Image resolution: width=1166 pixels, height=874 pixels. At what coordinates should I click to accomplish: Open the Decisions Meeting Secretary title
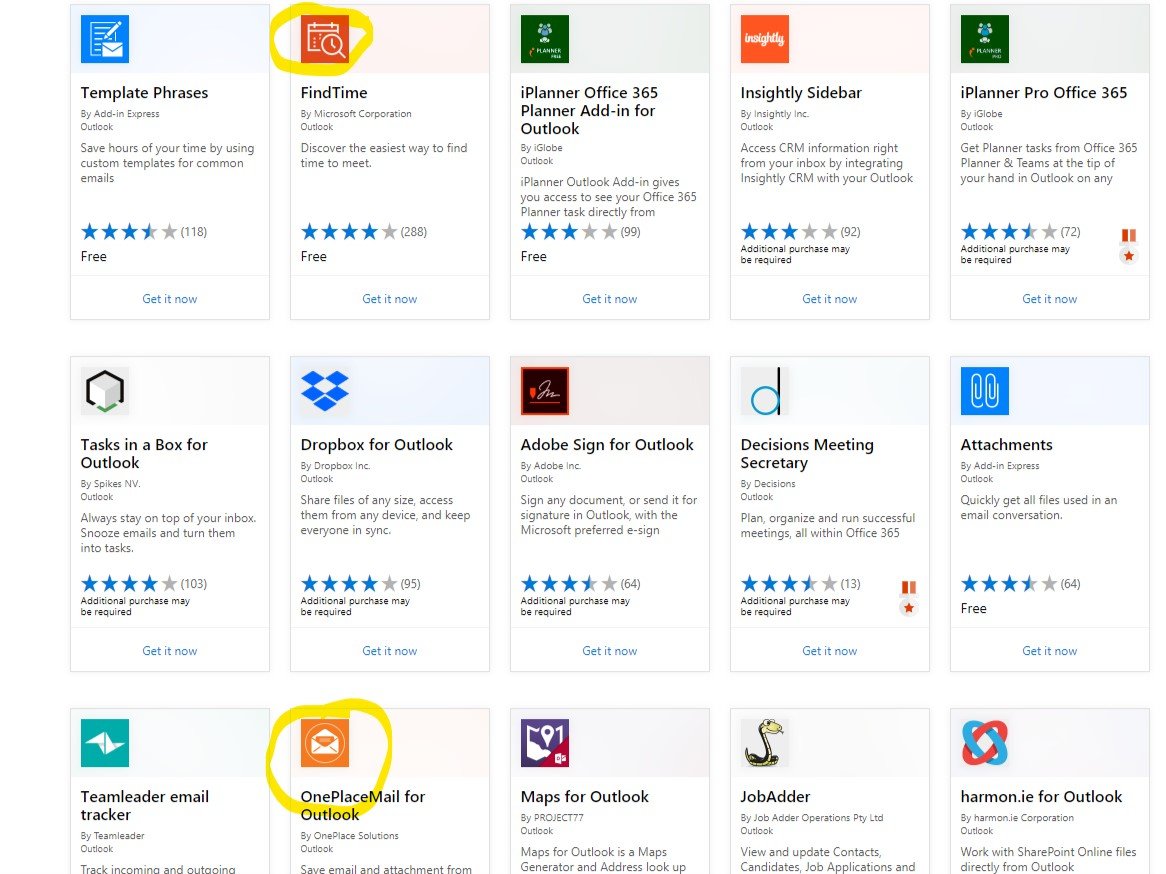(x=807, y=454)
